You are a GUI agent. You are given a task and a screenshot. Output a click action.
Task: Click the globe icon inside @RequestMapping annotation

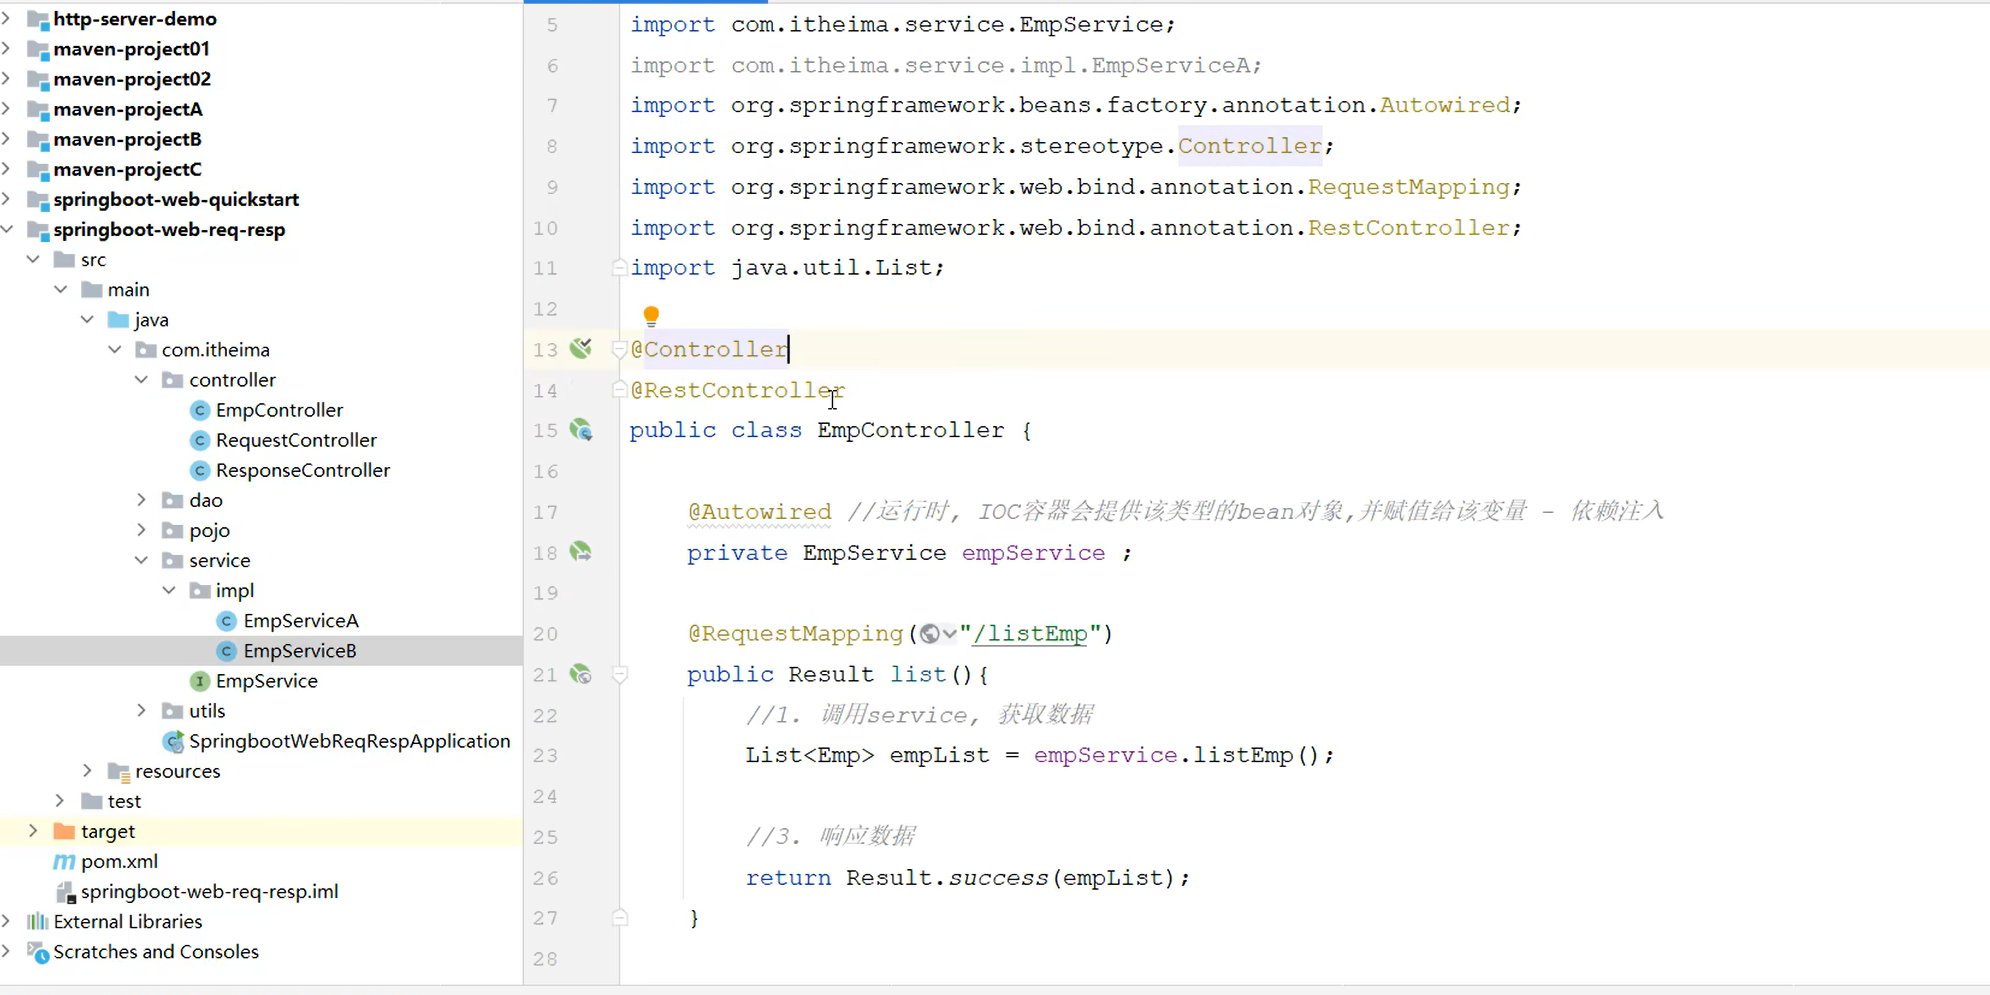pos(931,632)
